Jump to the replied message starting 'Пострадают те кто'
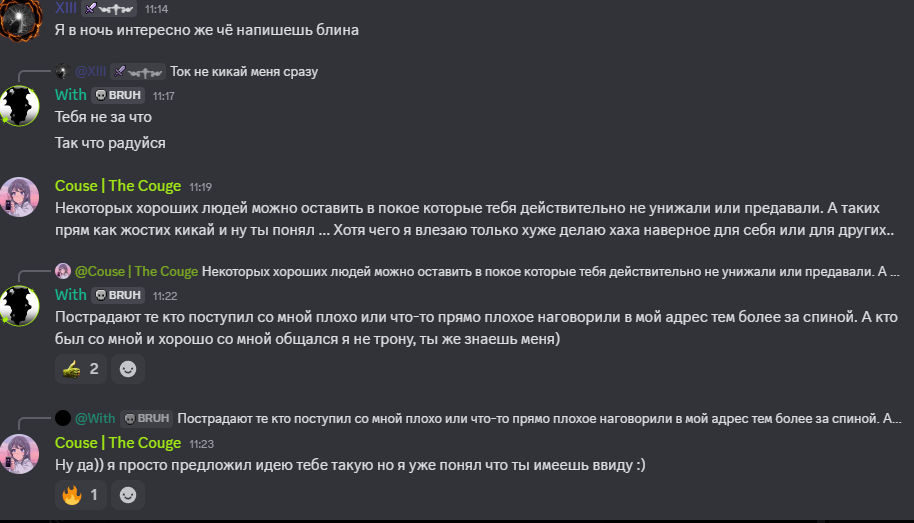 pyautogui.click(x=539, y=419)
